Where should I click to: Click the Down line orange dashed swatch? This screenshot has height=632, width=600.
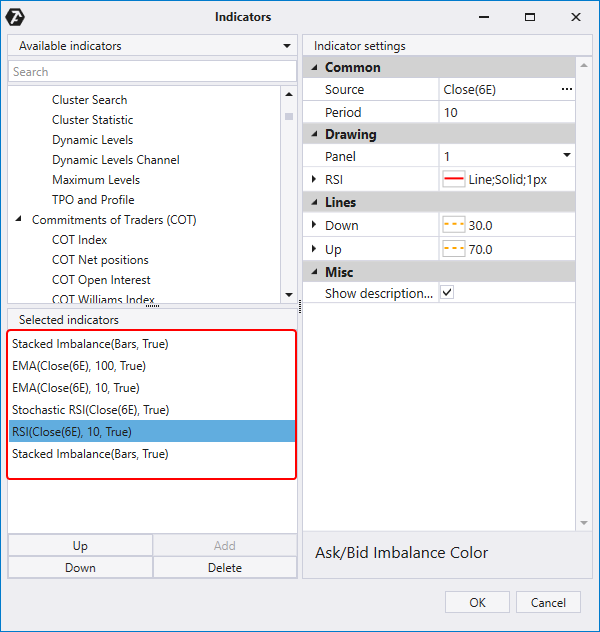pos(453,226)
